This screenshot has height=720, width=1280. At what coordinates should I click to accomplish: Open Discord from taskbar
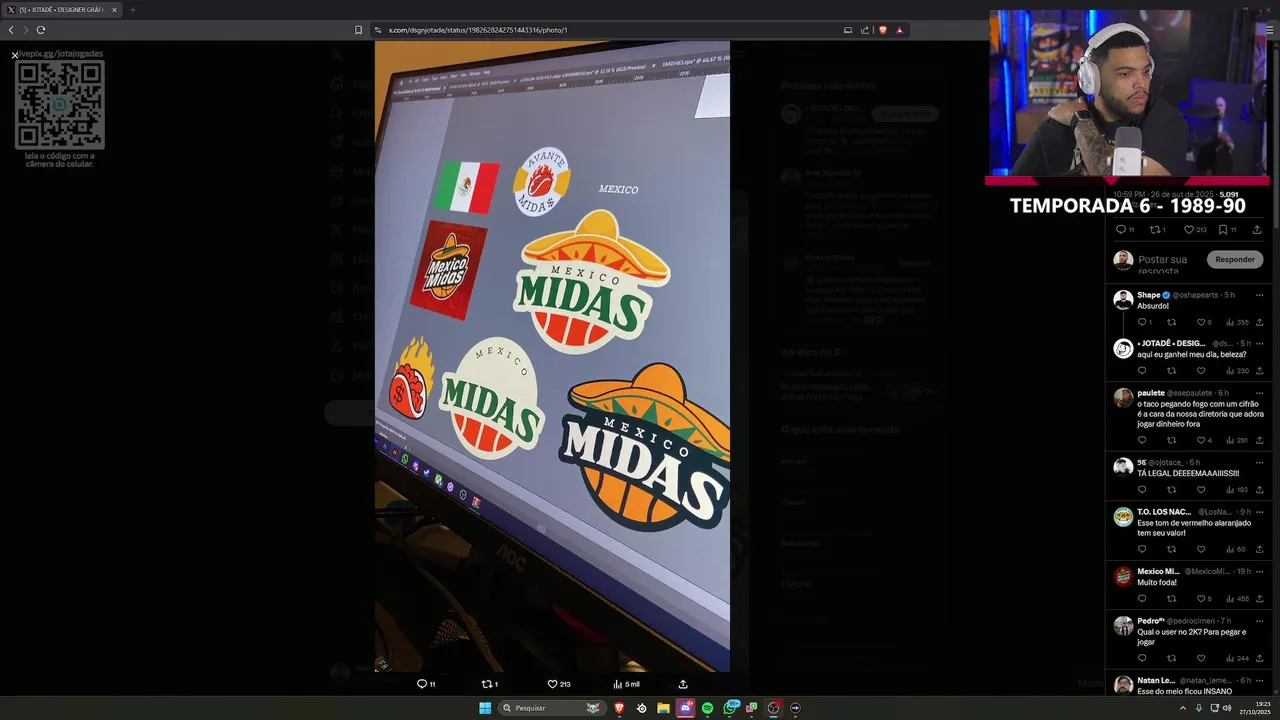685,708
